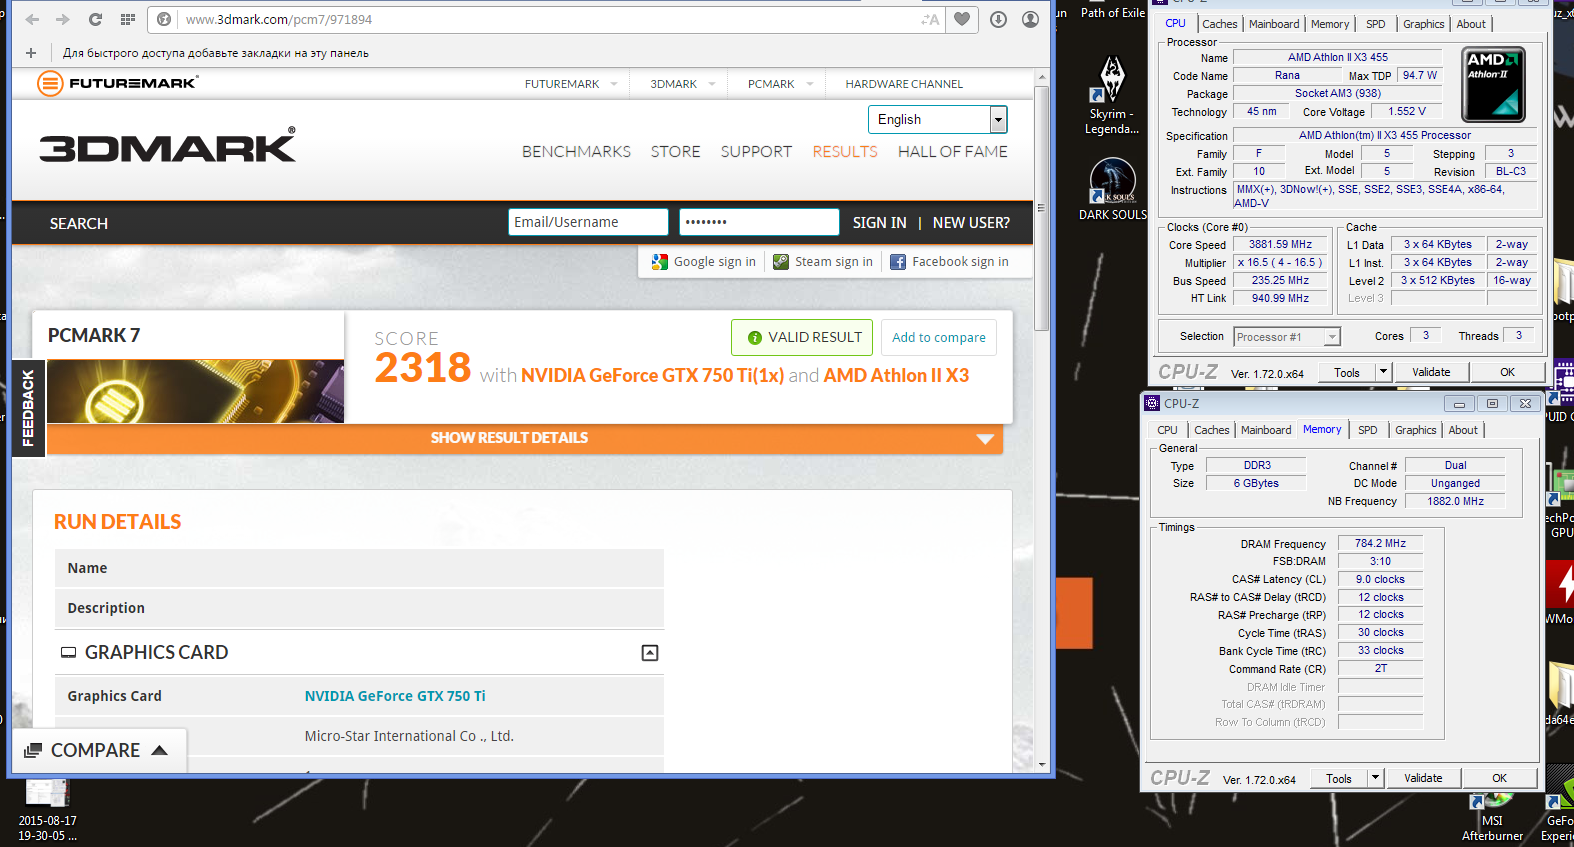
Task: Click Add to compare button
Action: (939, 337)
